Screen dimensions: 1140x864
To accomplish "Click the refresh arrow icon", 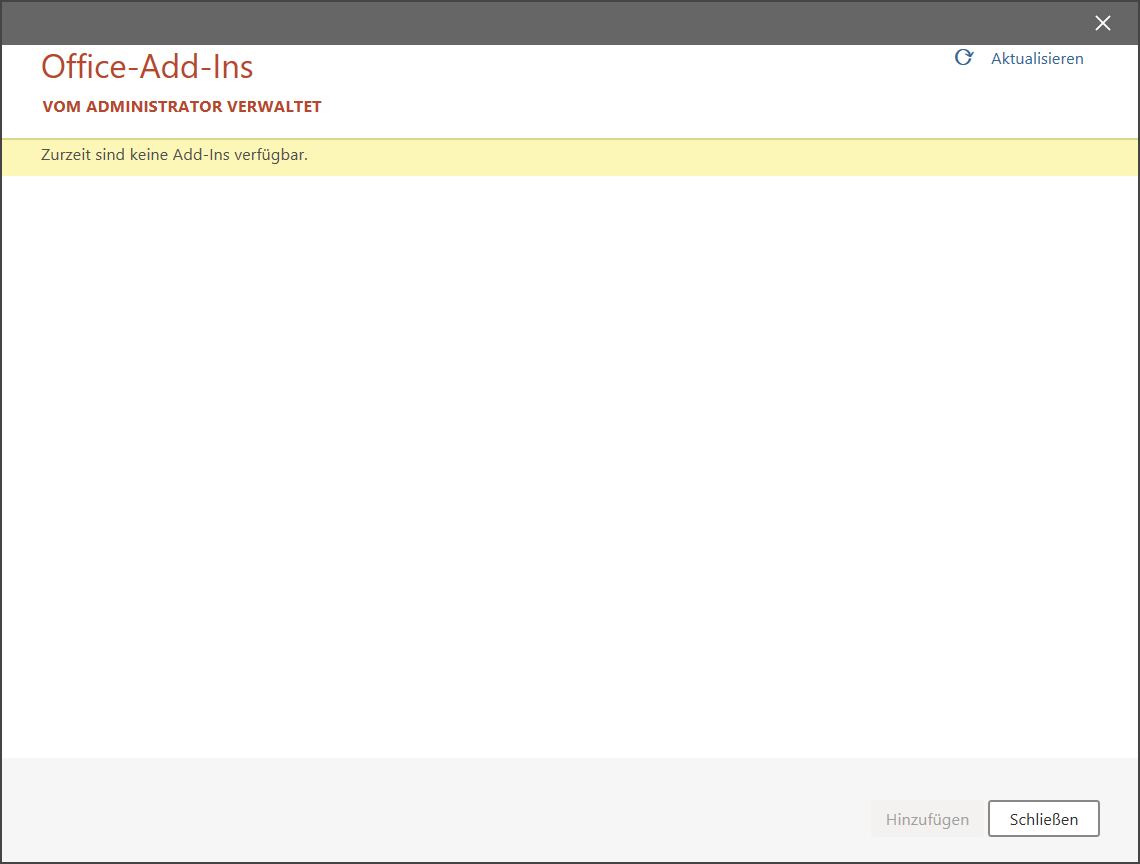I will (963, 57).
